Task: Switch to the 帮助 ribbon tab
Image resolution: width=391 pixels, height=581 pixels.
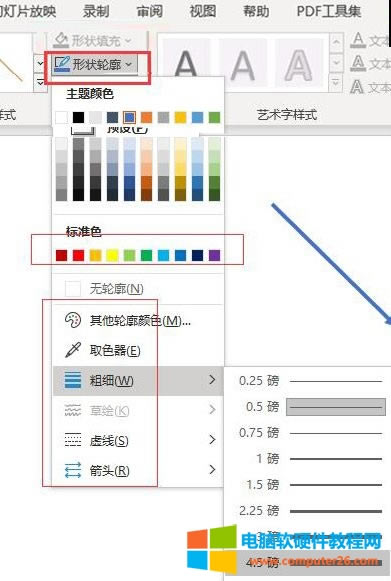Action: pyautogui.click(x=256, y=11)
